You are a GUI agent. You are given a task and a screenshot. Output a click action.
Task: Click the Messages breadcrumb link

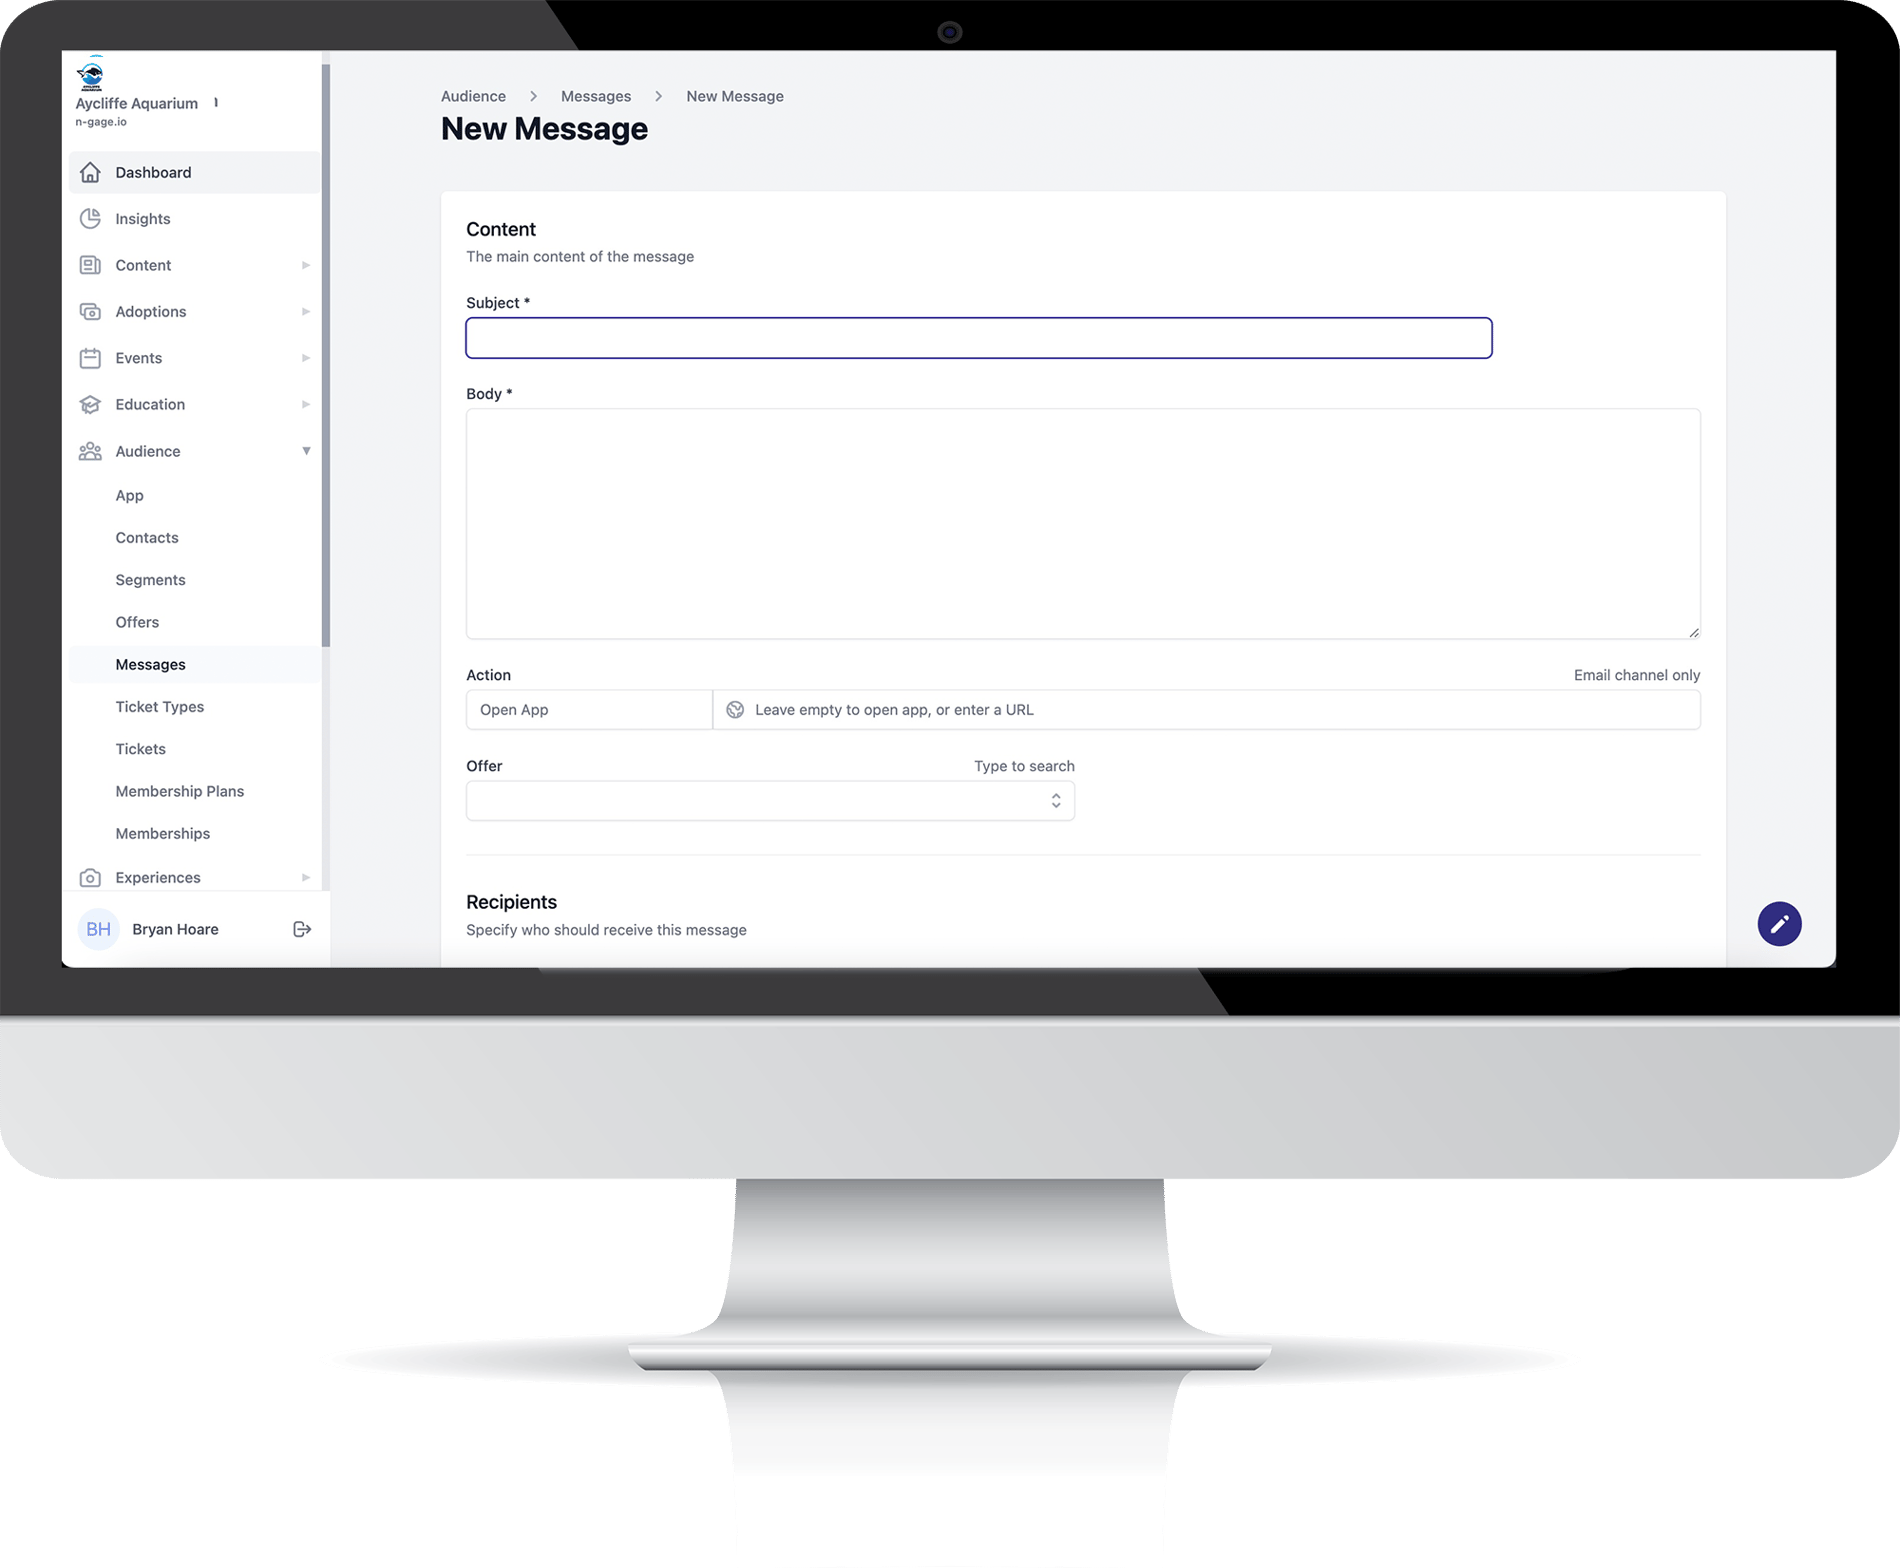596,96
